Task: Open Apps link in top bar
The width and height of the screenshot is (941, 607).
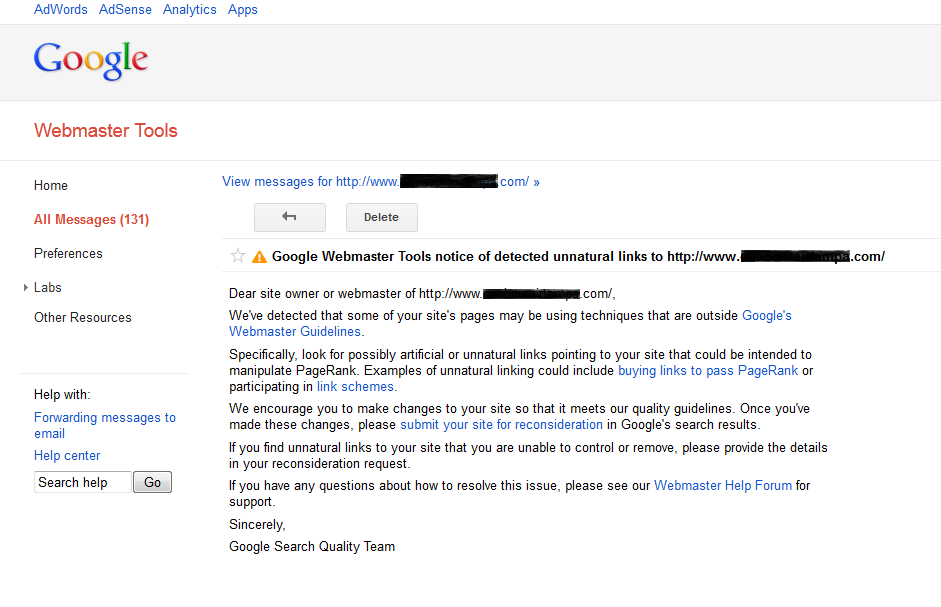Action: pos(242,10)
